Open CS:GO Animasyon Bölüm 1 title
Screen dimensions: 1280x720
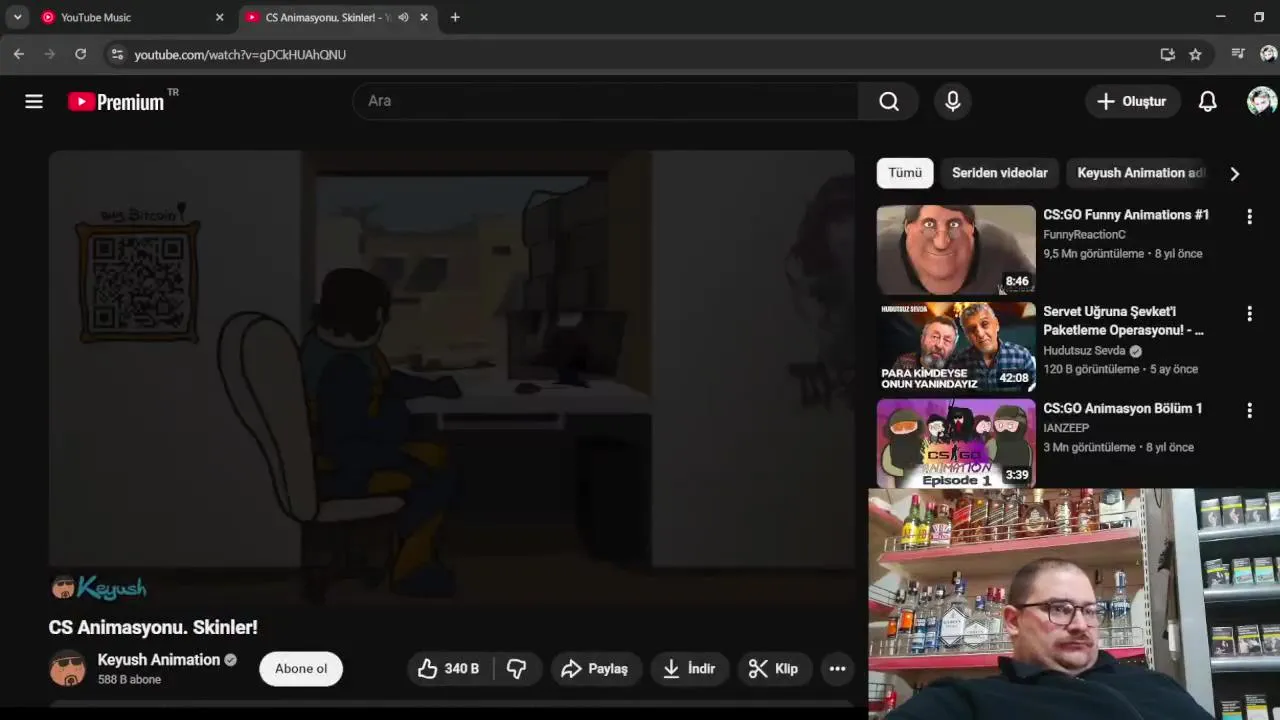(1123, 408)
